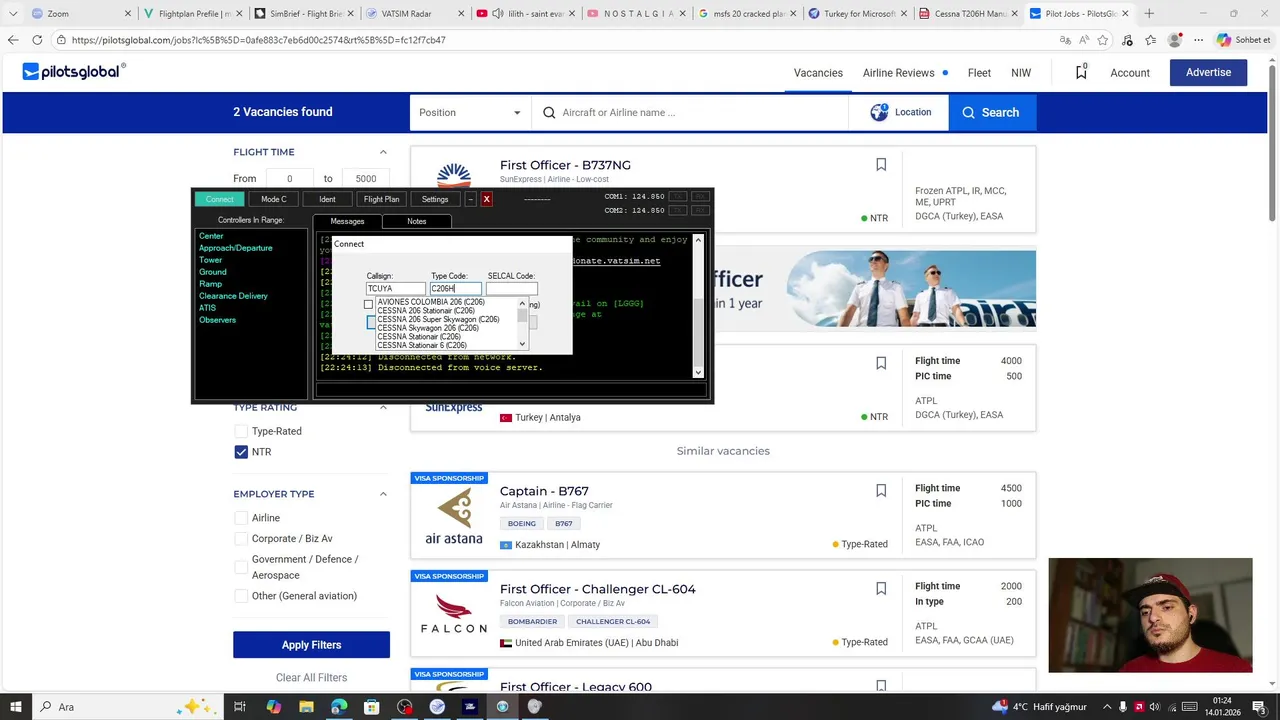Click the Apply Filters button
This screenshot has height=720, width=1280.
[311, 645]
